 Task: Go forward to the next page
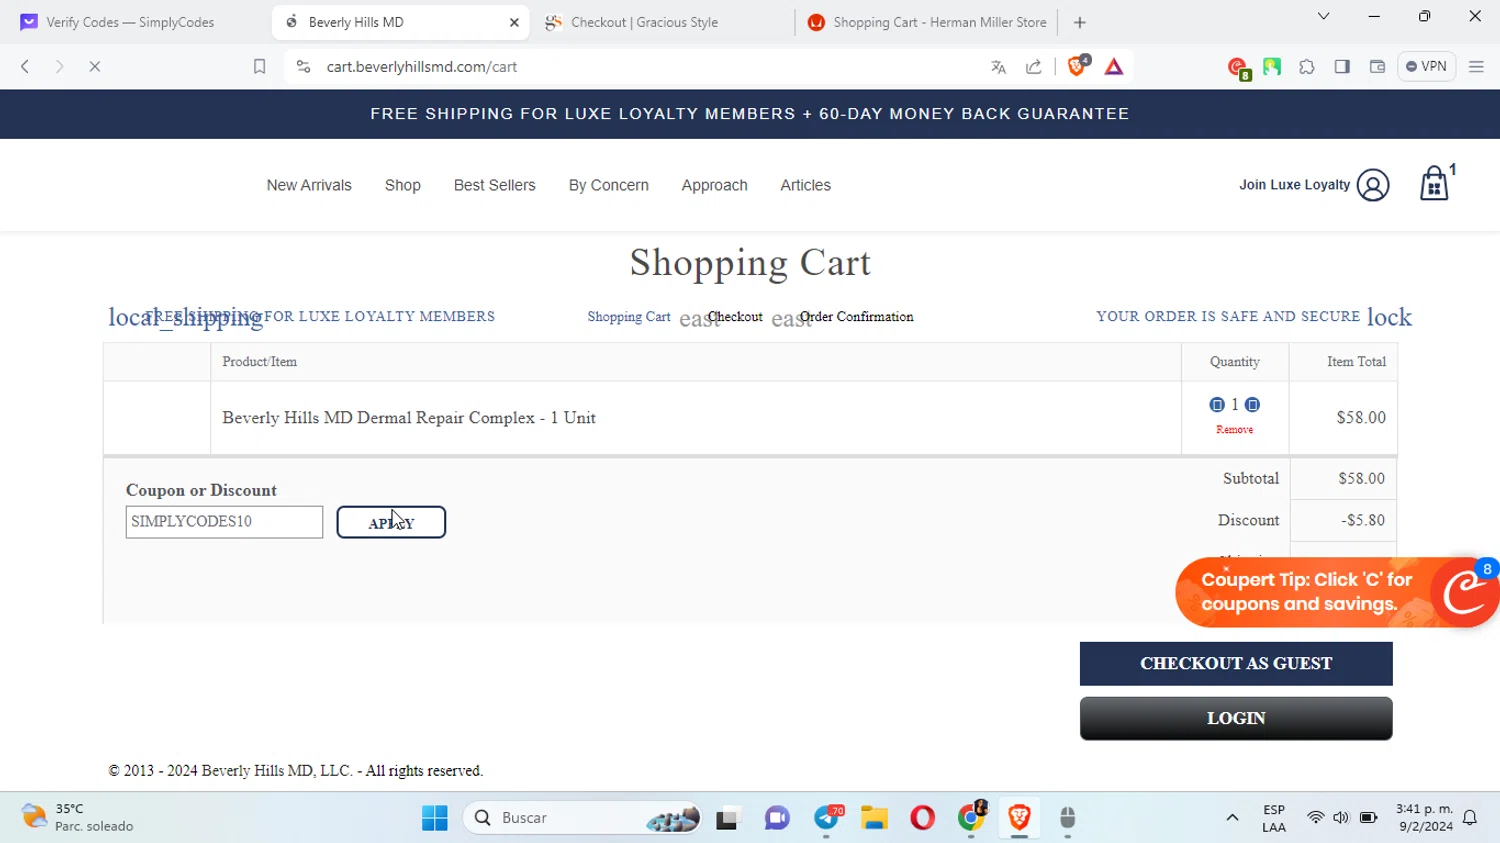coord(60,67)
